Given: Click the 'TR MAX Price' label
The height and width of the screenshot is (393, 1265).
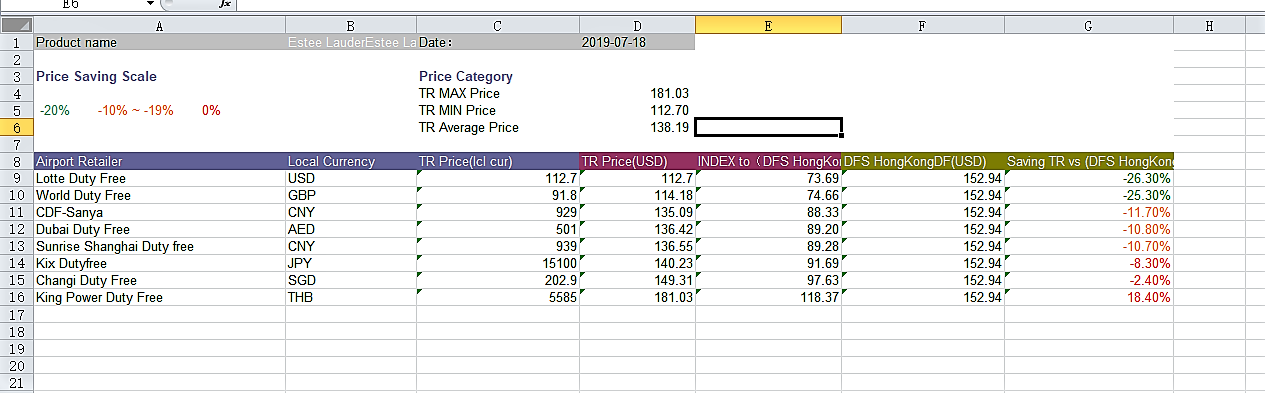Looking at the screenshot, I should coord(459,94).
